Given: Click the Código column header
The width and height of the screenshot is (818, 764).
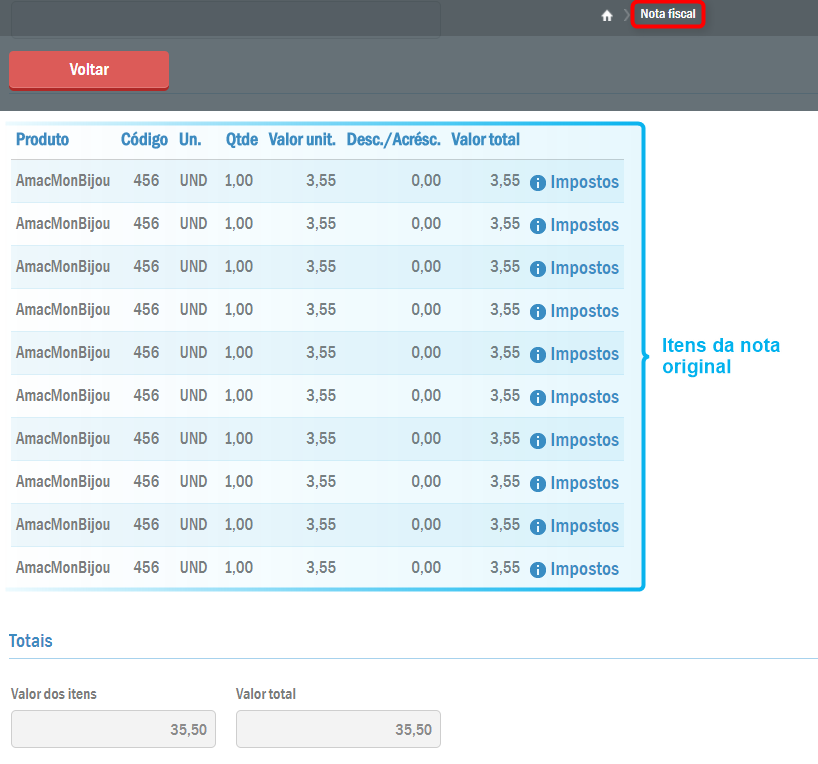Looking at the screenshot, I should [x=144, y=139].
